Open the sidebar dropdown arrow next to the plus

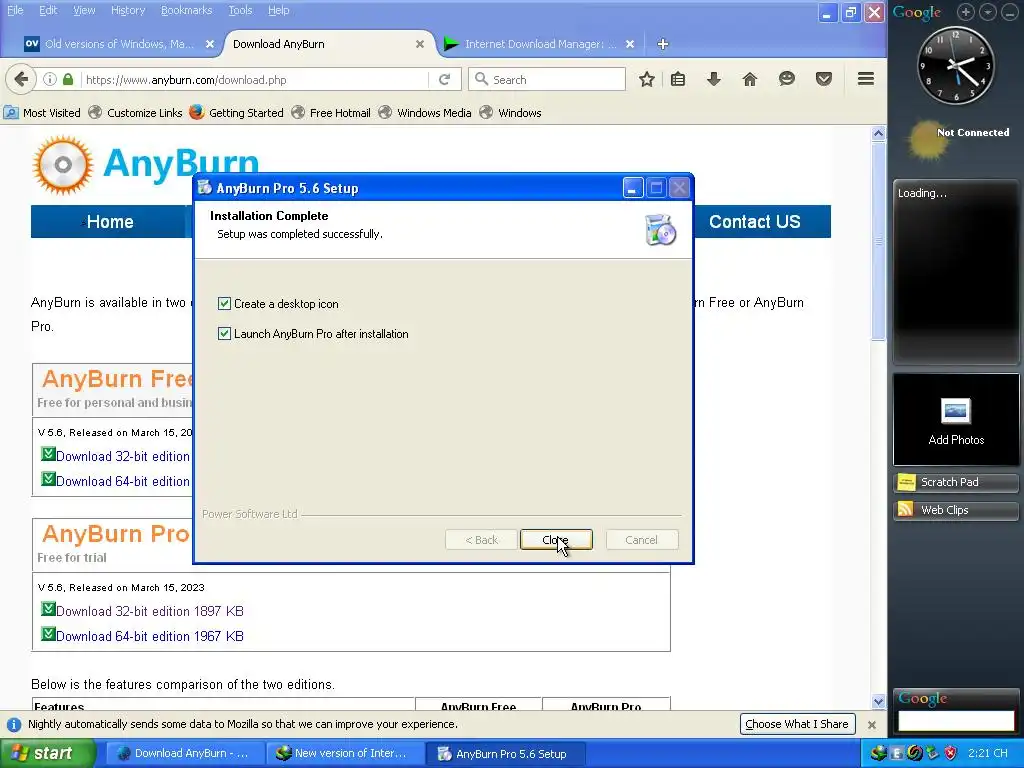coord(987,12)
